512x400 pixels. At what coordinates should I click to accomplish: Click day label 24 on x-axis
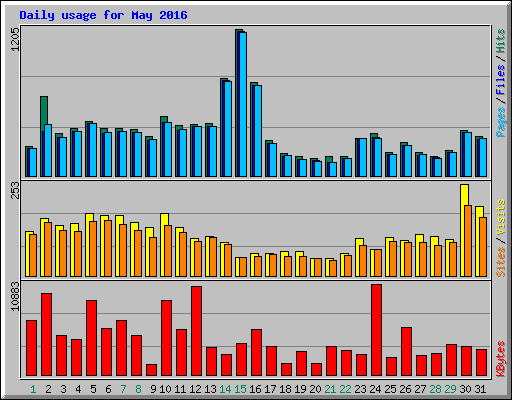tap(375, 389)
